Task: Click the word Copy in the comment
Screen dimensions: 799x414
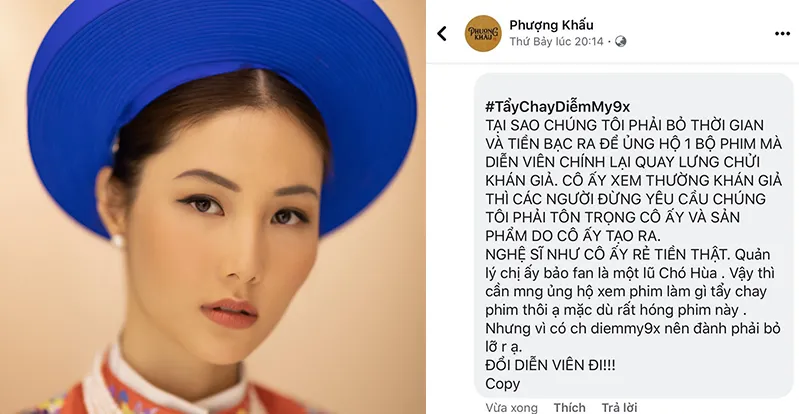Action: (x=502, y=384)
